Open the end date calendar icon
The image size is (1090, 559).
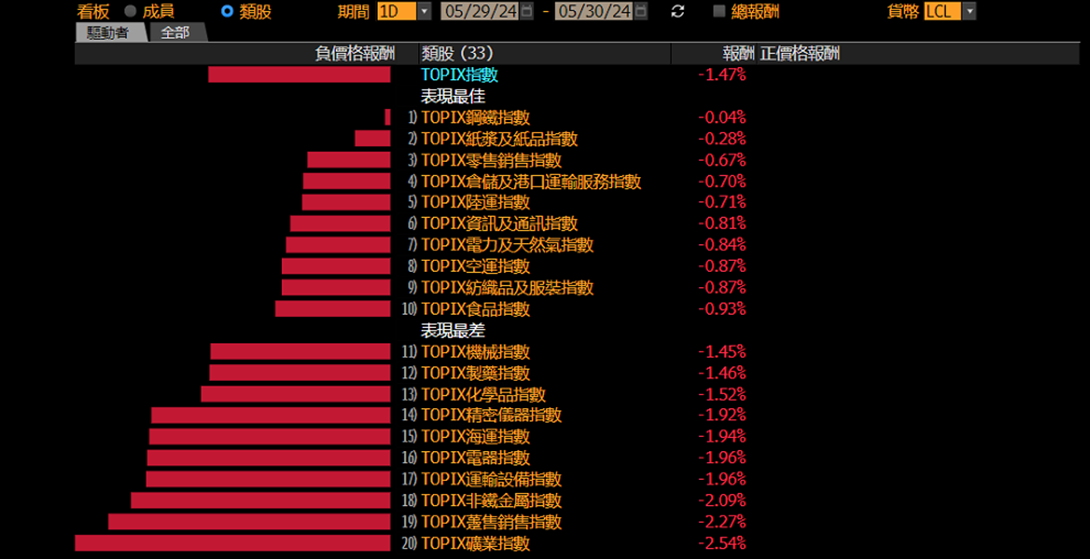pyautogui.click(x=641, y=11)
